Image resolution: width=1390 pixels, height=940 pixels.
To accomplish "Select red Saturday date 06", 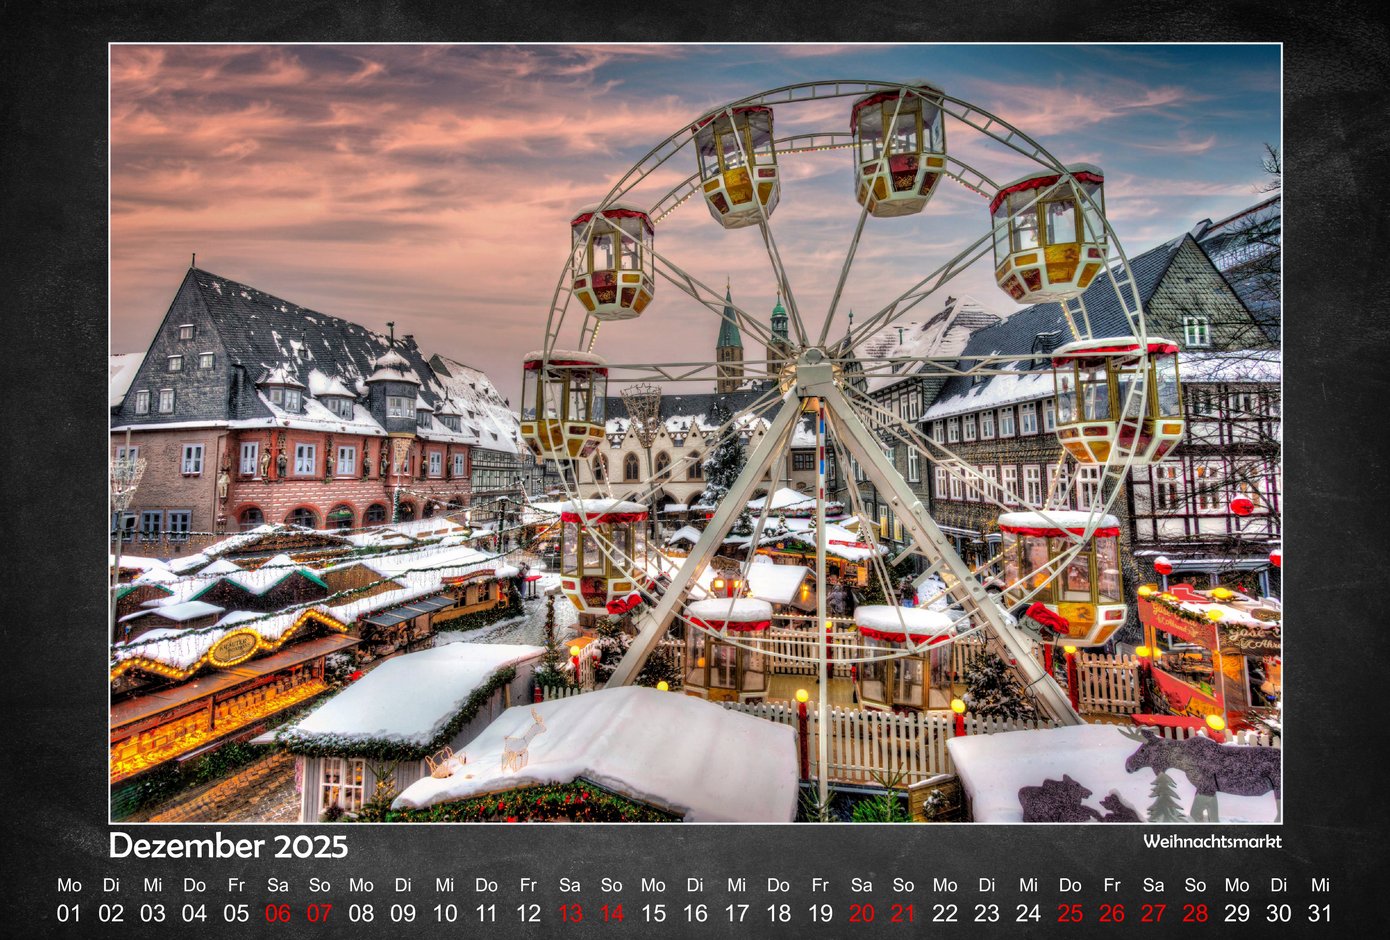I will (x=278, y=913).
